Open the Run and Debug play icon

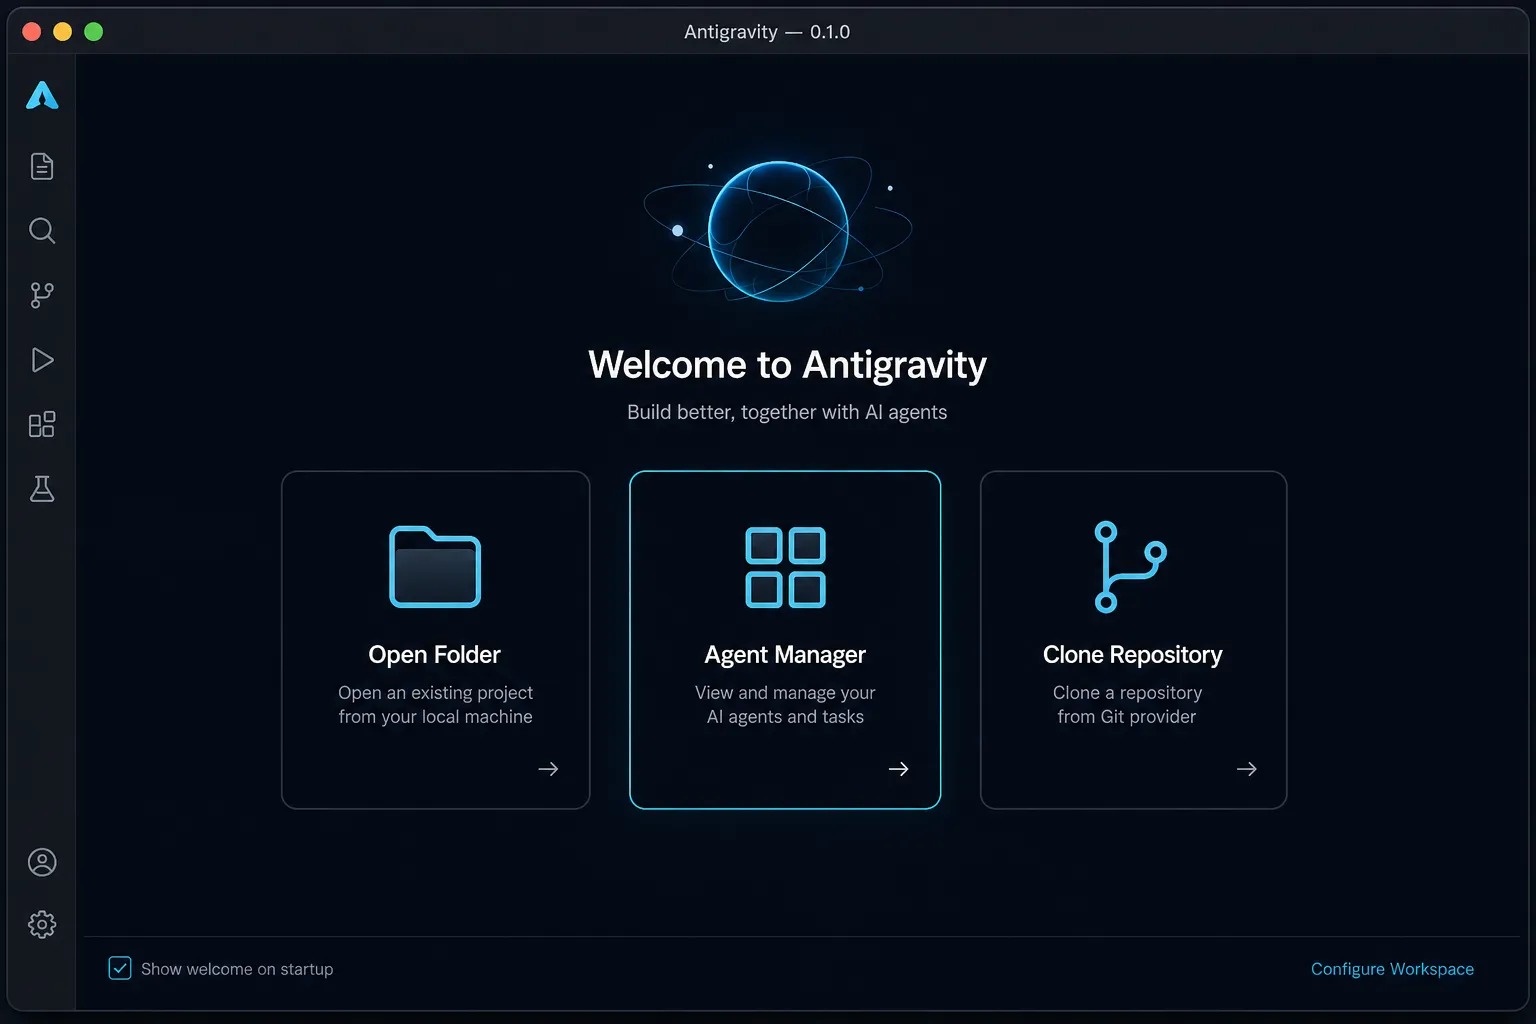pyautogui.click(x=42, y=360)
